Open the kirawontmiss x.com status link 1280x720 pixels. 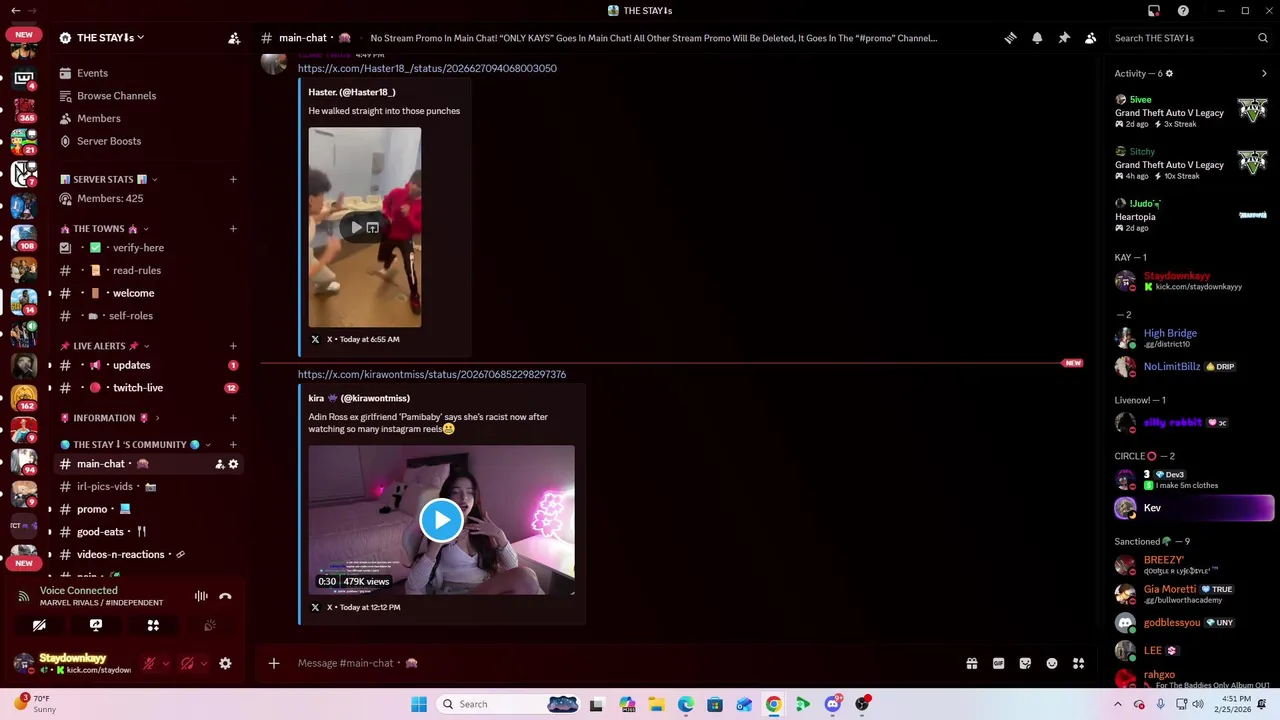[x=431, y=374]
